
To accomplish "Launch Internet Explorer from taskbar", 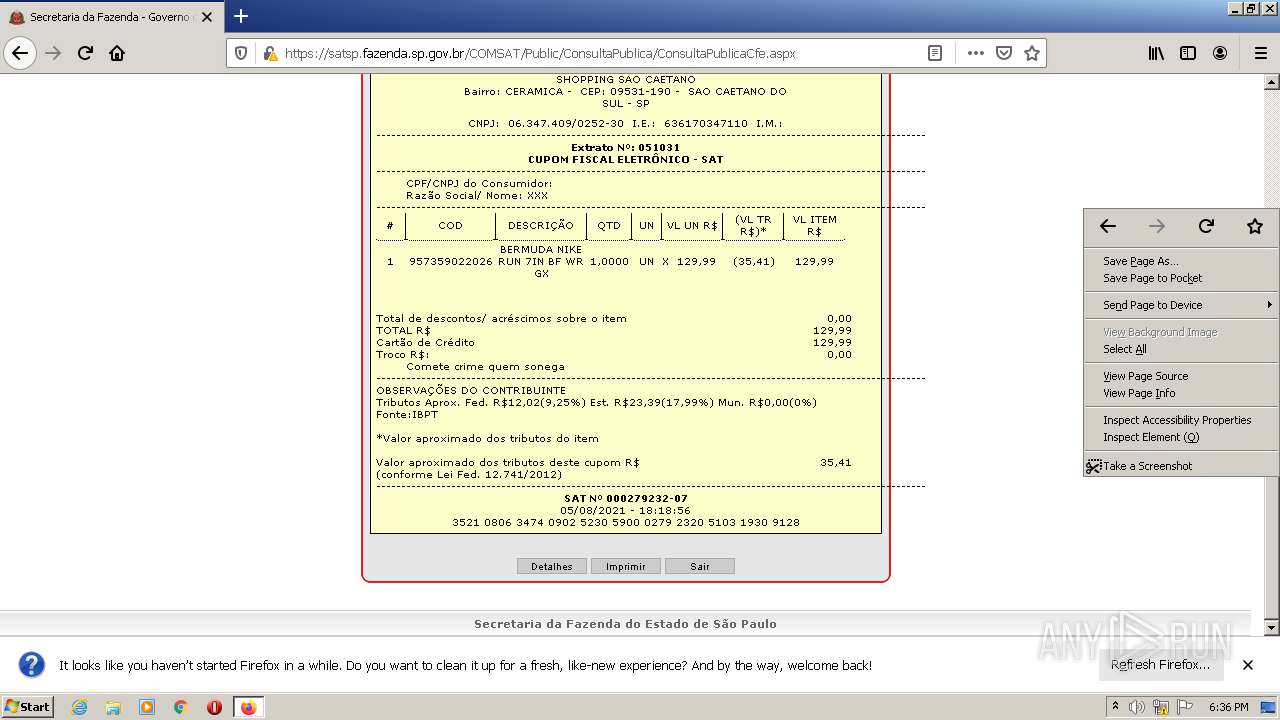I will (x=79, y=707).
